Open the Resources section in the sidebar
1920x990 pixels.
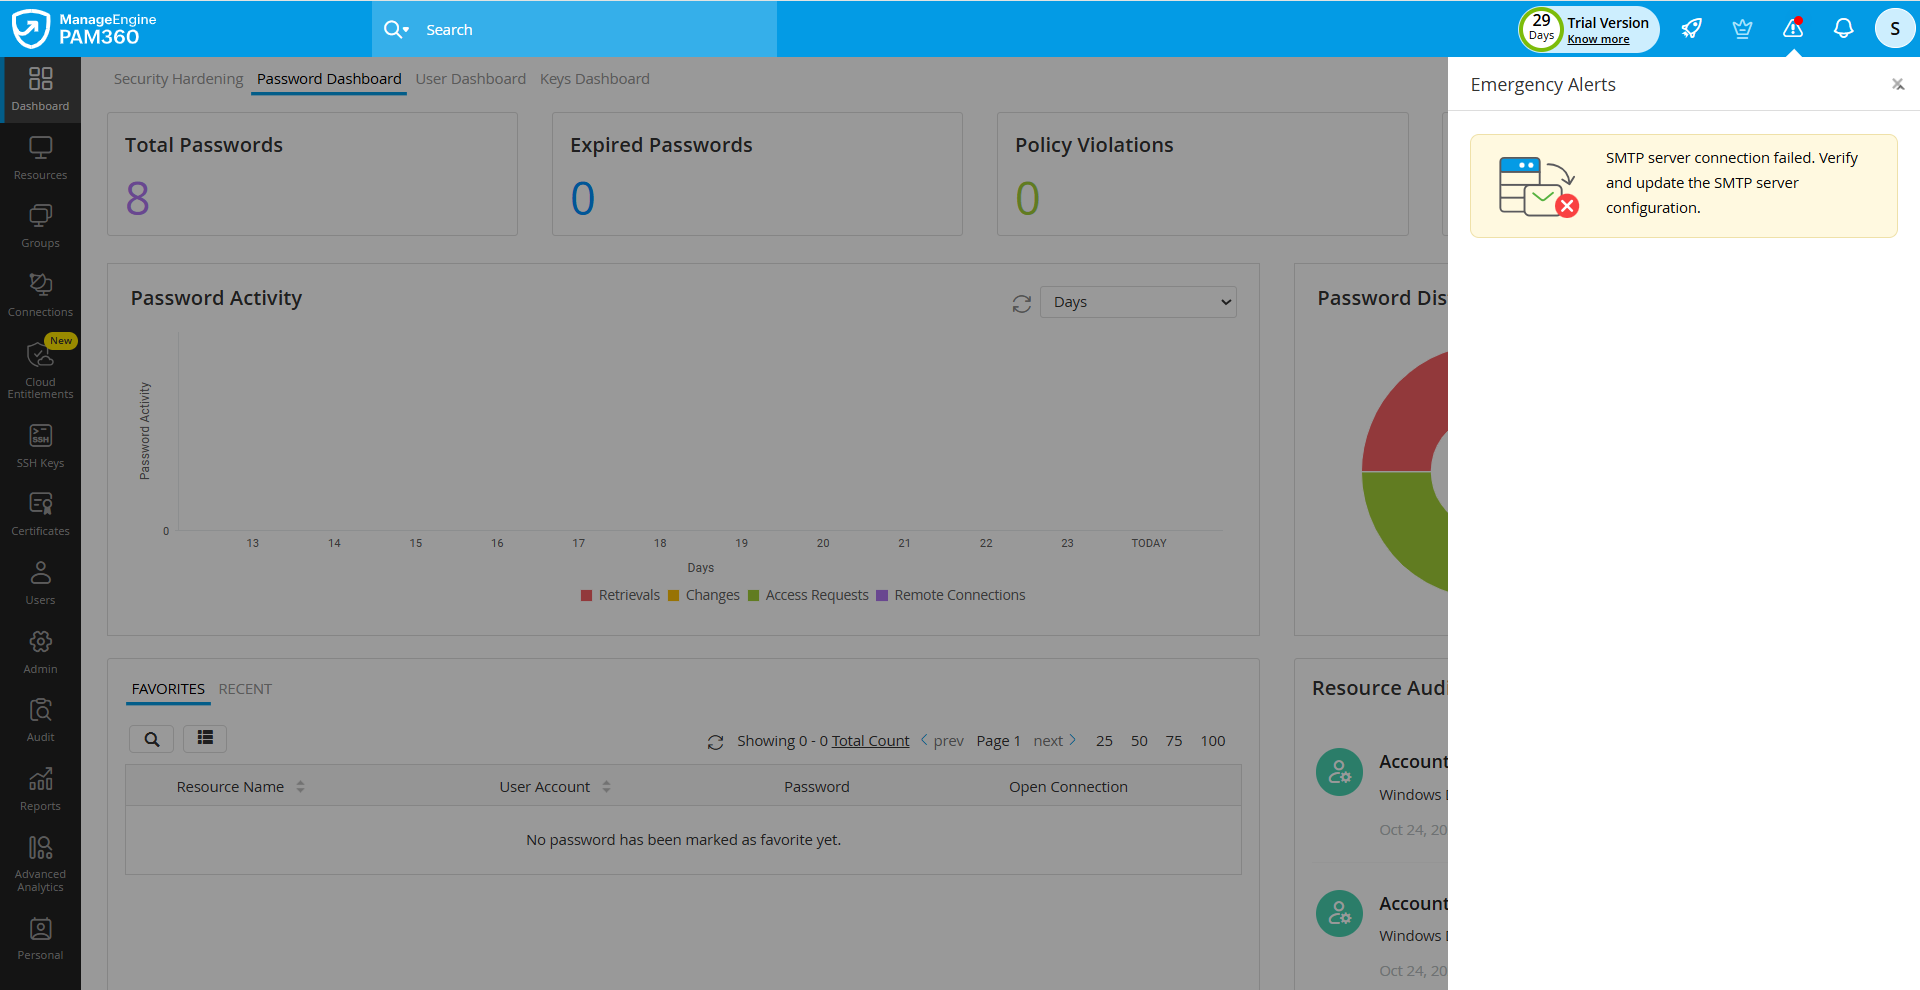click(x=40, y=156)
